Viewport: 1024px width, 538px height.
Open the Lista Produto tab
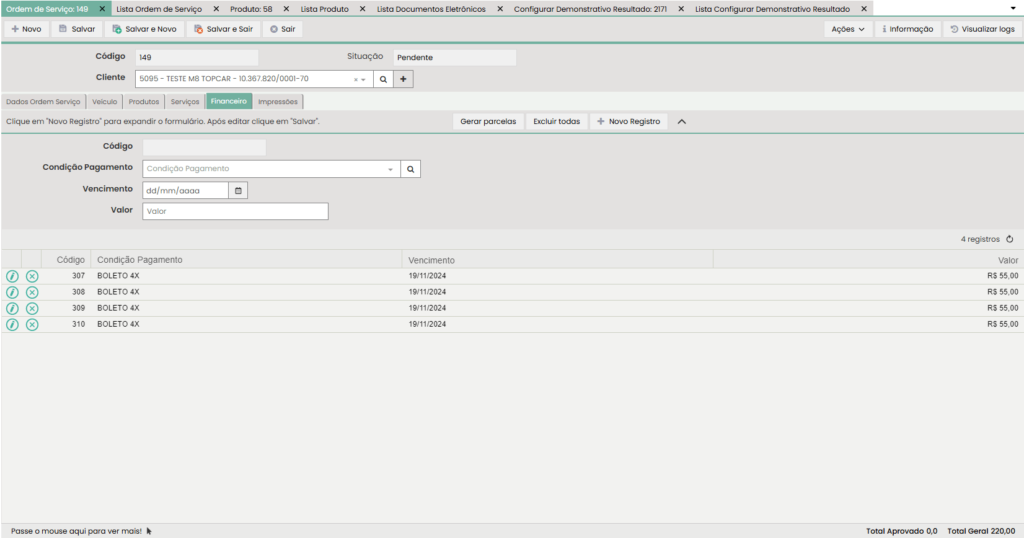coord(324,9)
